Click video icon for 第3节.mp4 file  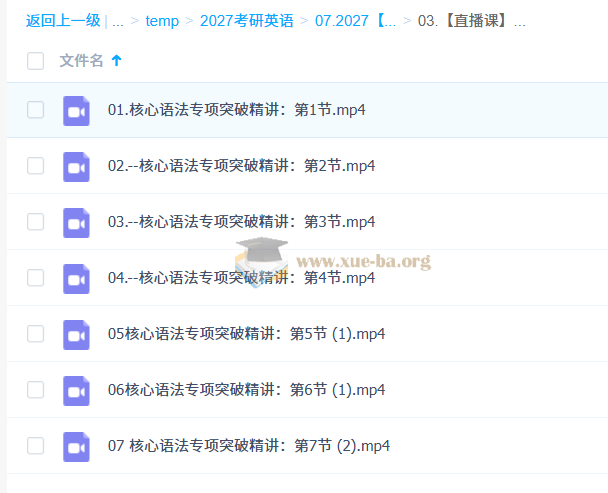coord(76,222)
